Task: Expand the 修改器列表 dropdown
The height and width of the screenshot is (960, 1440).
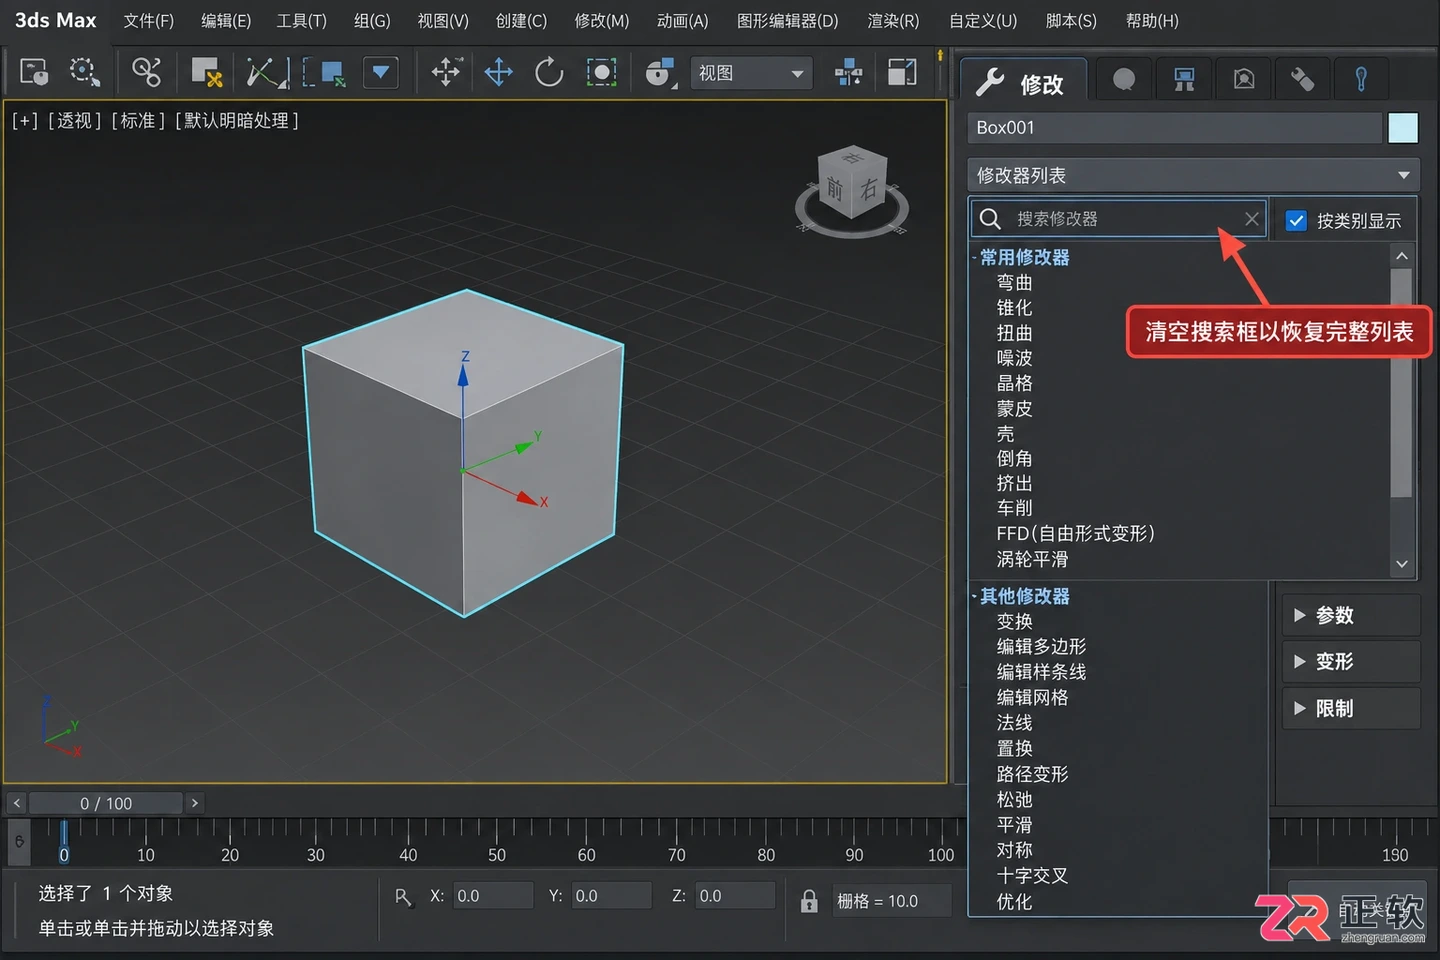Action: coord(1194,175)
